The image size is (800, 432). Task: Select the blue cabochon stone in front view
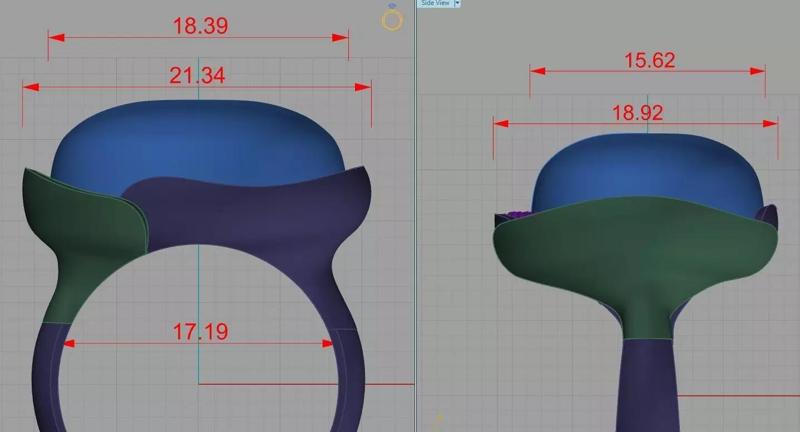[199, 143]
